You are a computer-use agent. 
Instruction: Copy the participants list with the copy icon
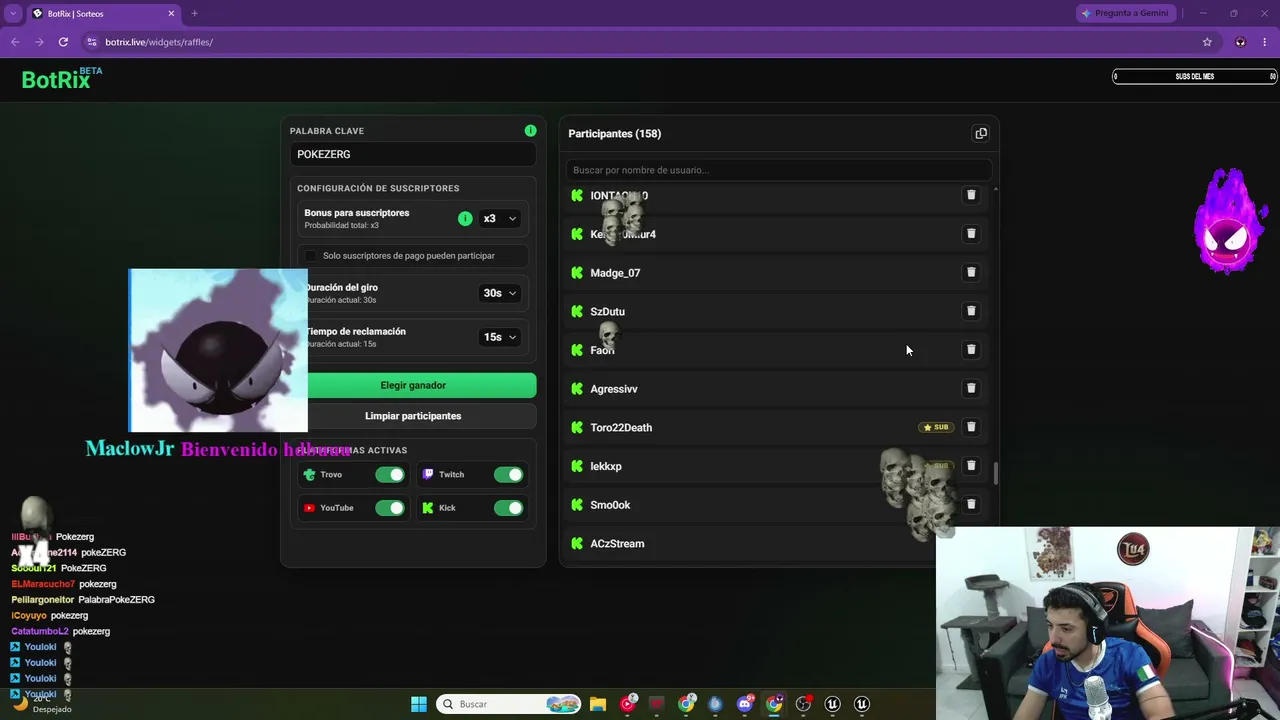point(981,134)
